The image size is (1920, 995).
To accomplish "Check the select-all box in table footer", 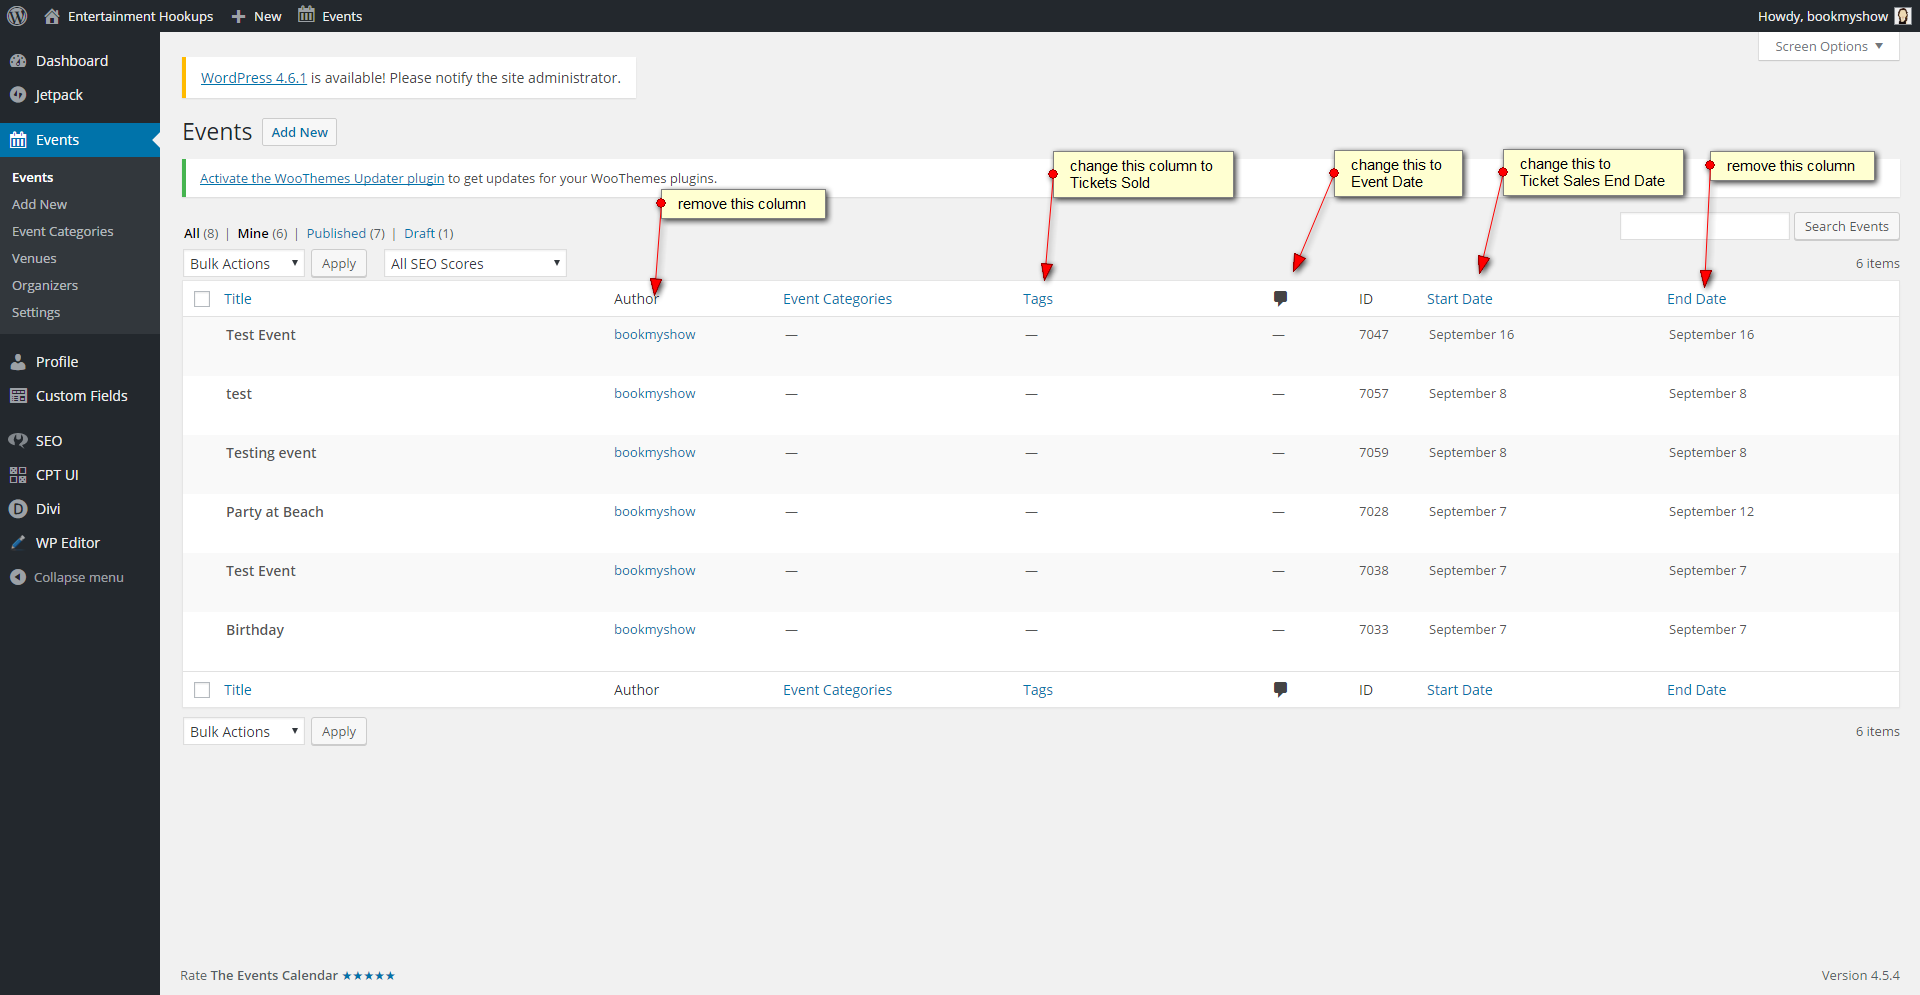I will pyautogui.click(x=202, y=690).
